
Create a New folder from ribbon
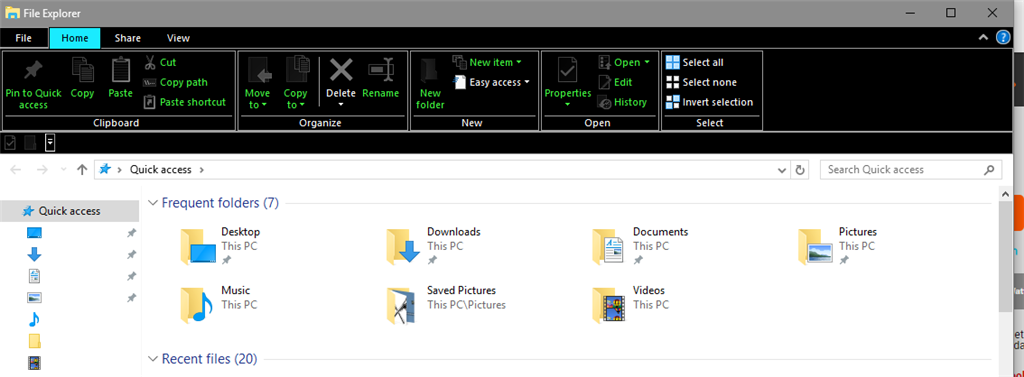point(430,83)
